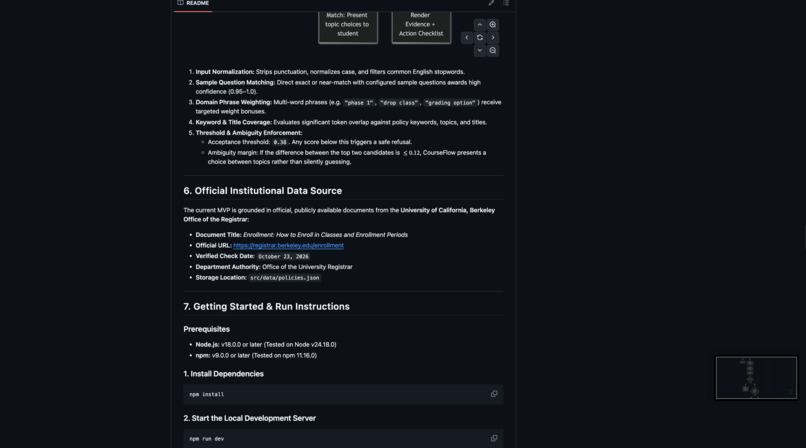
Task: Click the 'Sample Question Matching:' label
Action: [235, 82]
